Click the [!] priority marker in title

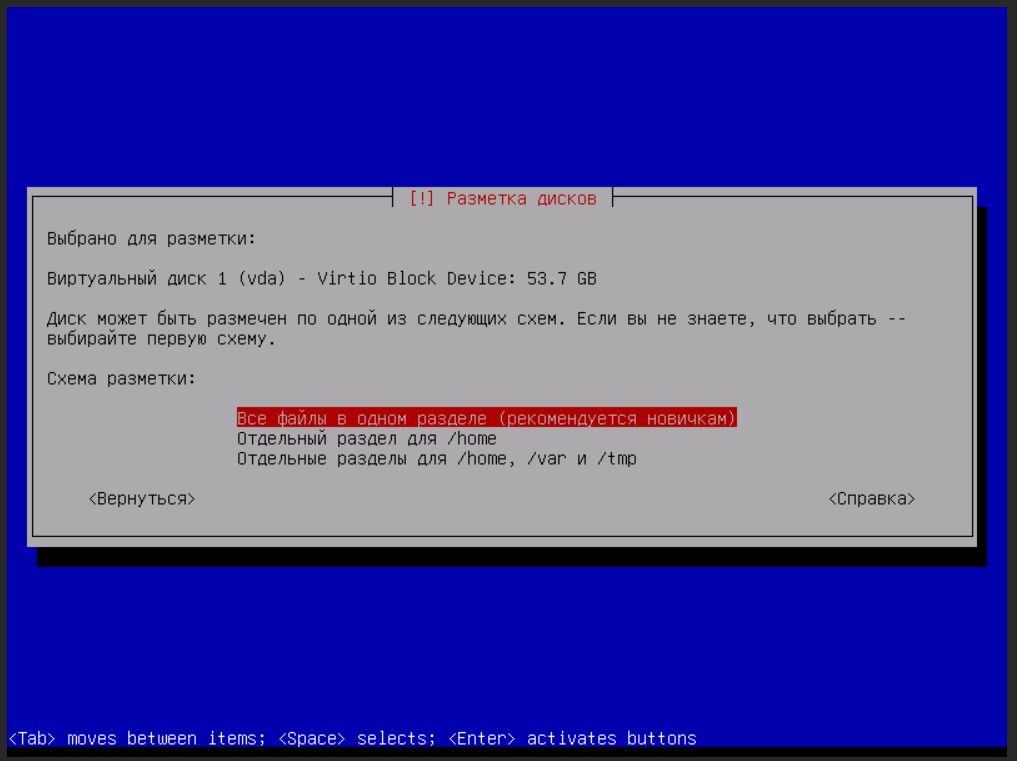[422, 198]
